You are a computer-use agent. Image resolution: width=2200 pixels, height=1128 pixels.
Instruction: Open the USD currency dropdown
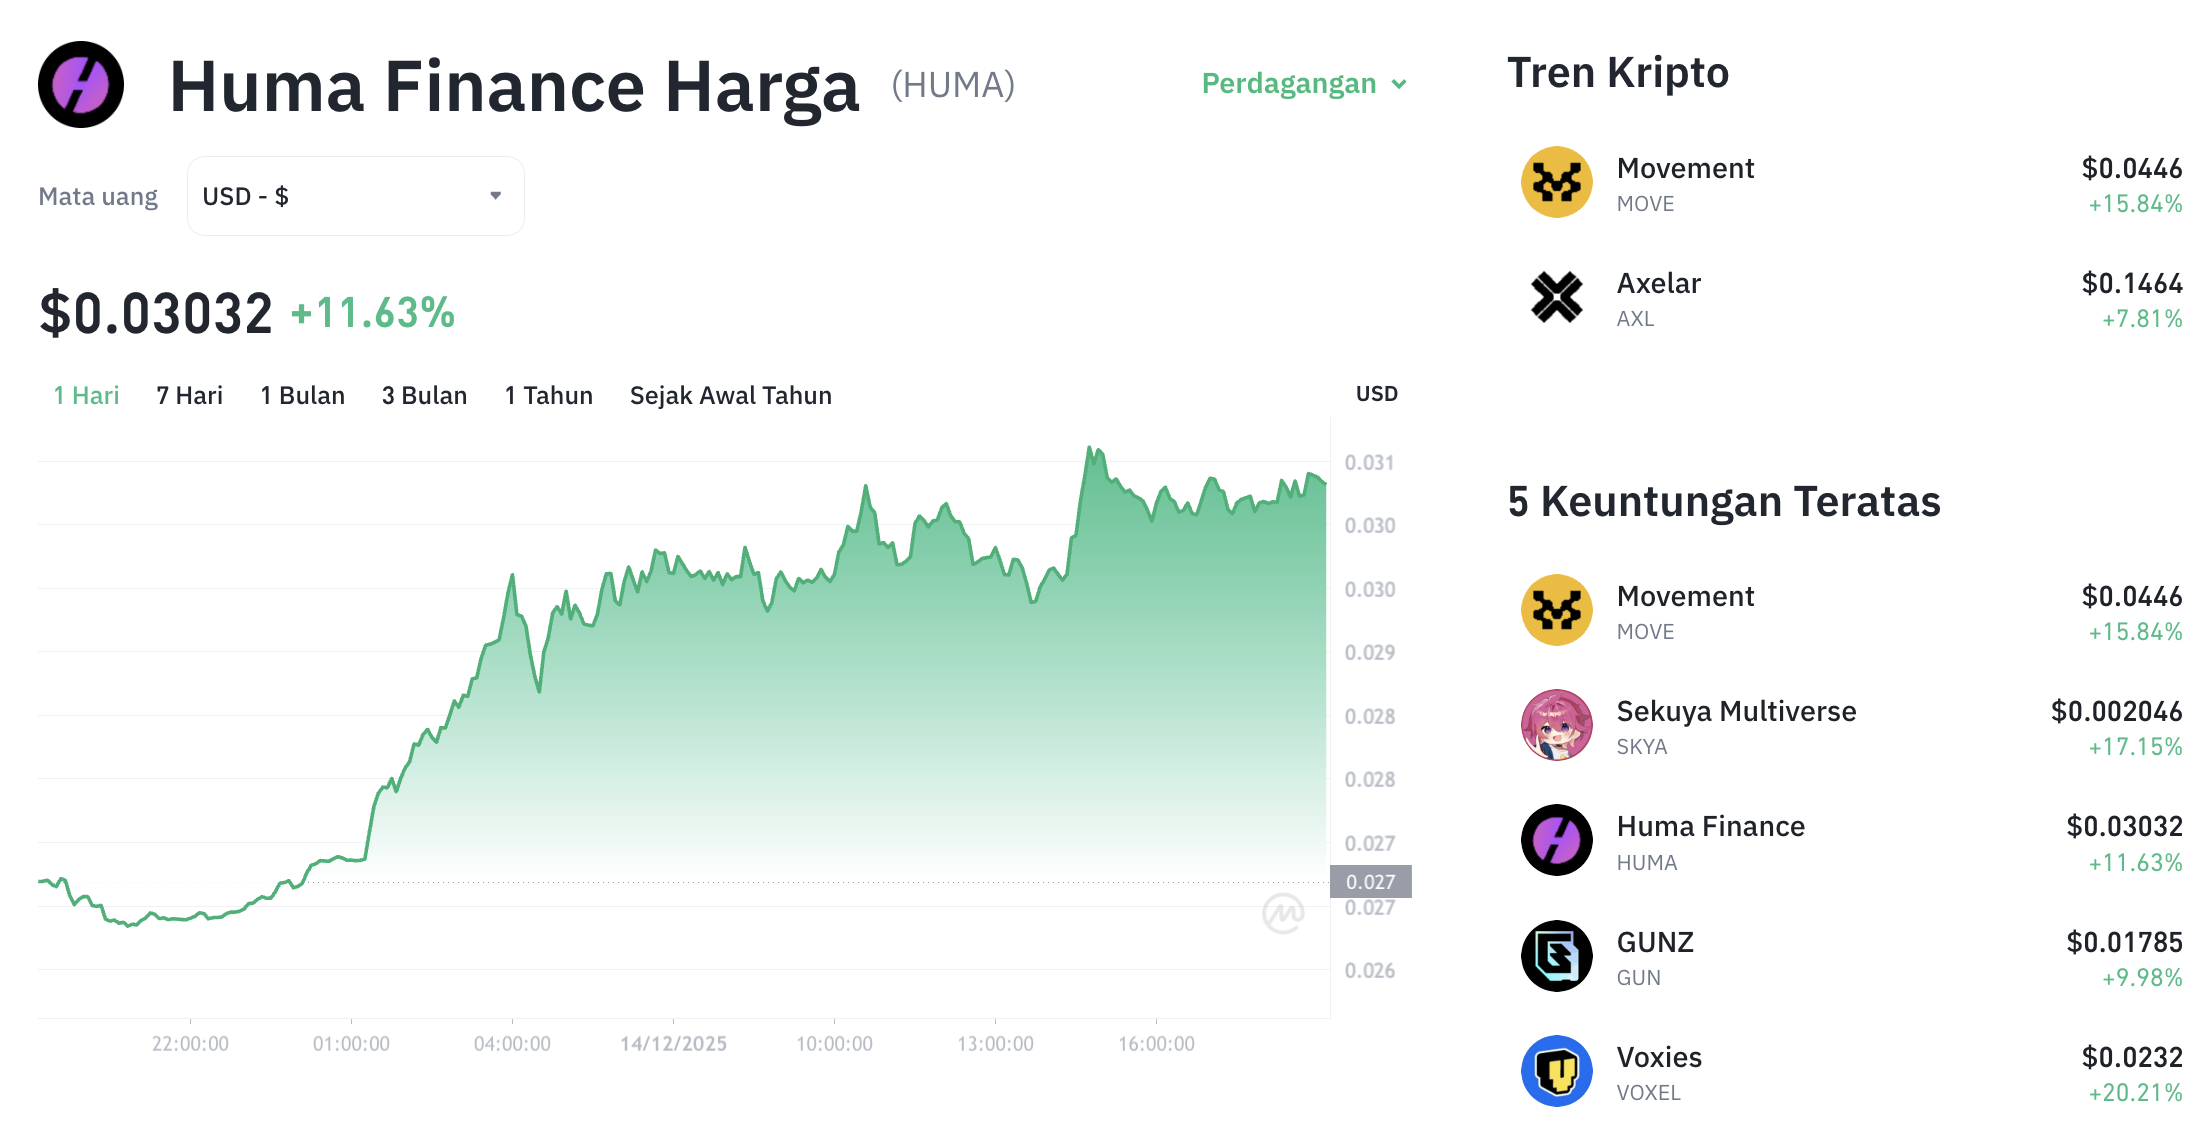coord(355,195)
